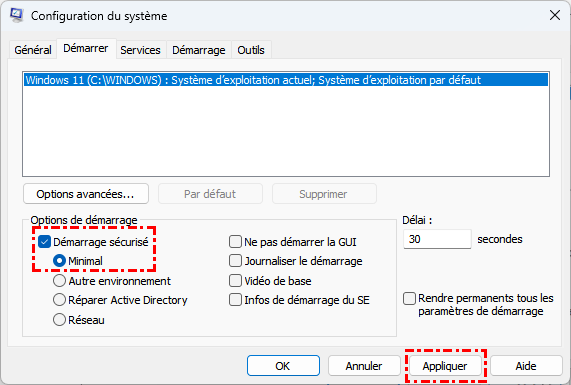The width and height of the screenshot is (571, 385).
Task: Select the Windows 11 boot entry
Action: pos(286,80)
